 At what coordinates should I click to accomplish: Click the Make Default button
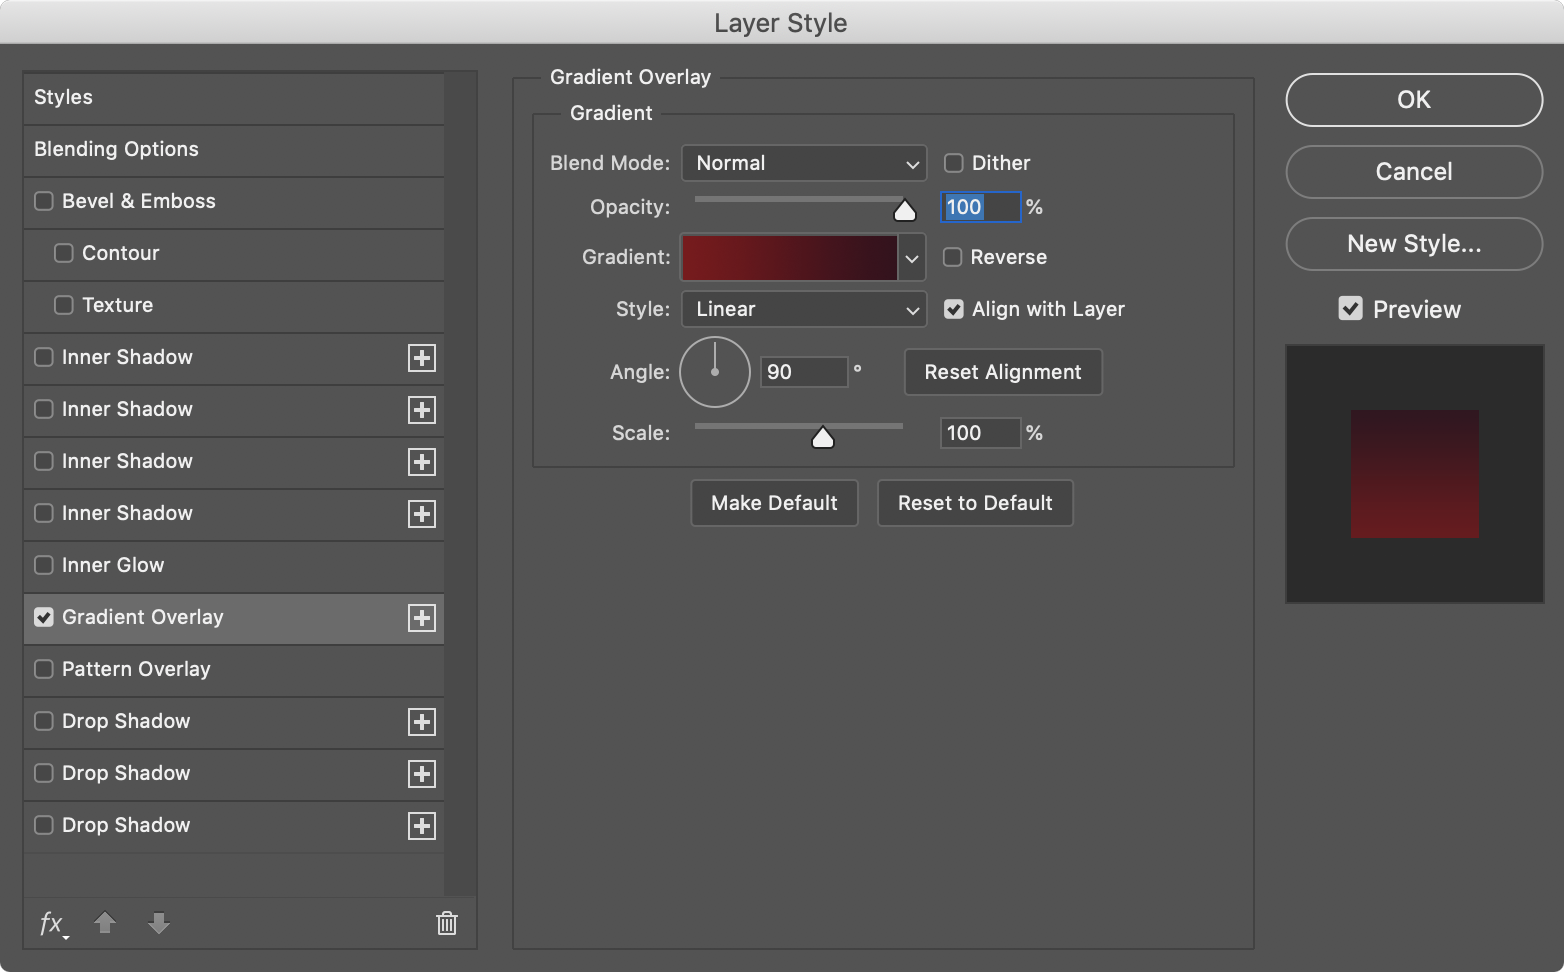(774, 503)
